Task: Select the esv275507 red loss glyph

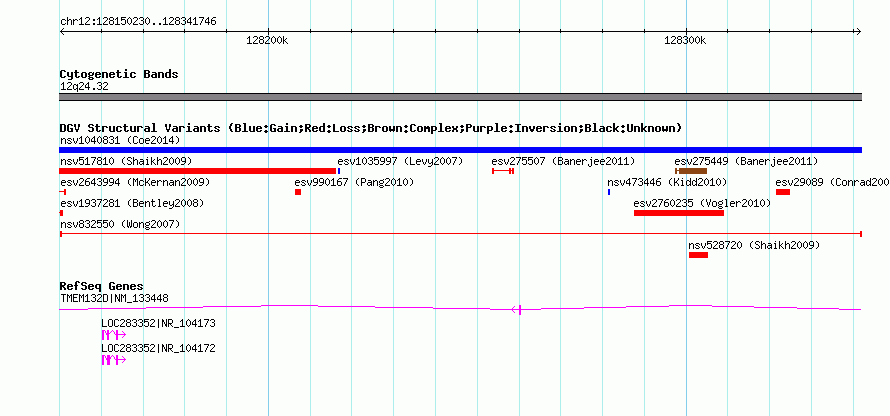Action: [x=503, y=171]
